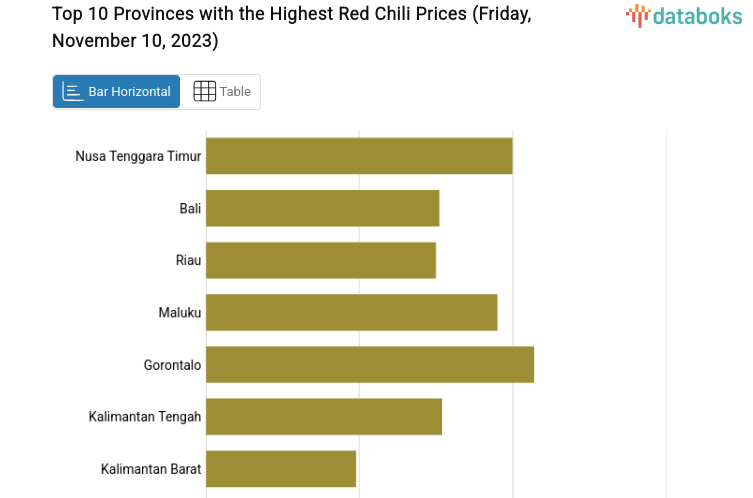The image size is (753, 498).
Task: Select the Kalimantan Barat axis label
Action: [151, 469]
